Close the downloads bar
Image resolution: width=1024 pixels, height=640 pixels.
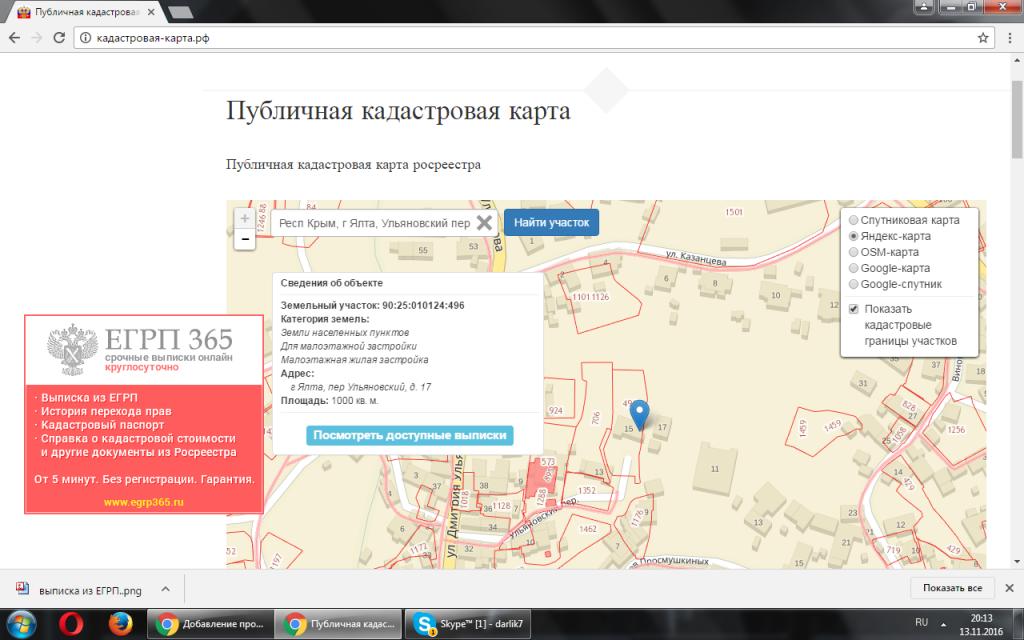(1009, 588)
